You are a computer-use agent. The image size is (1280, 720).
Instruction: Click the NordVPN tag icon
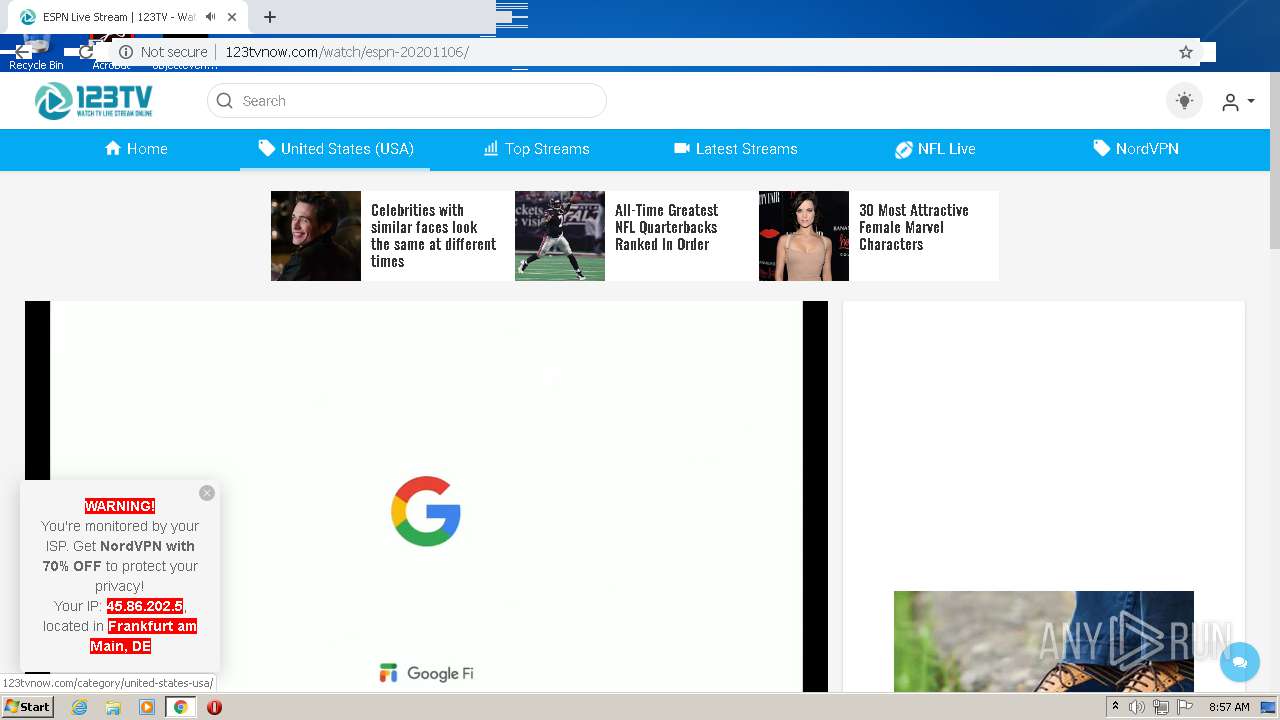pos(1101,148)
